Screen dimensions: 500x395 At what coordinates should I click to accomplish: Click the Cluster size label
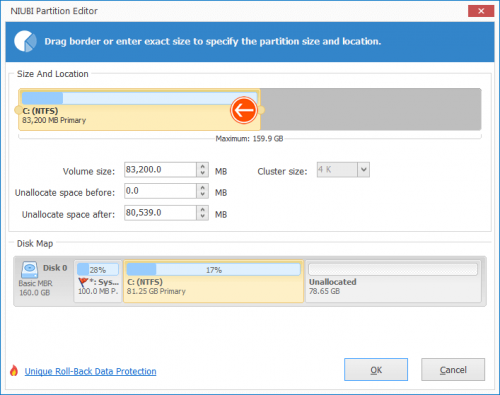pos(282,171)
